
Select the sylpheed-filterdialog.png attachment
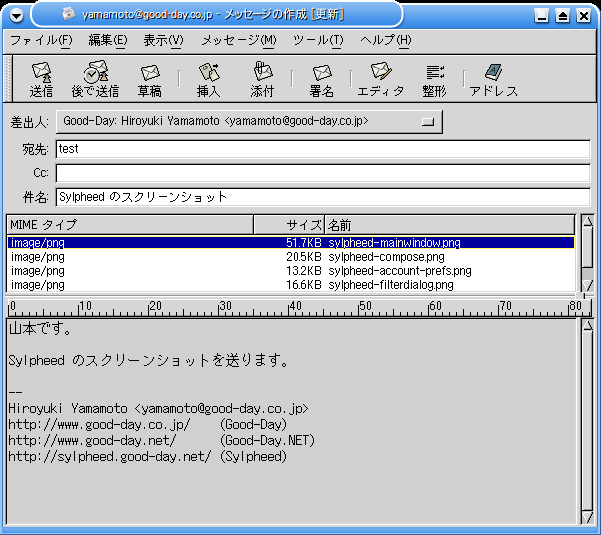tap(391, 285)
